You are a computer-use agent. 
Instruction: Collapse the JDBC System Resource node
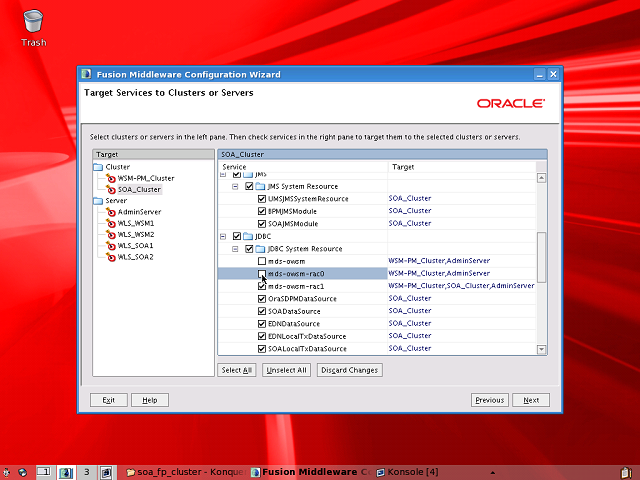(235, 249)
